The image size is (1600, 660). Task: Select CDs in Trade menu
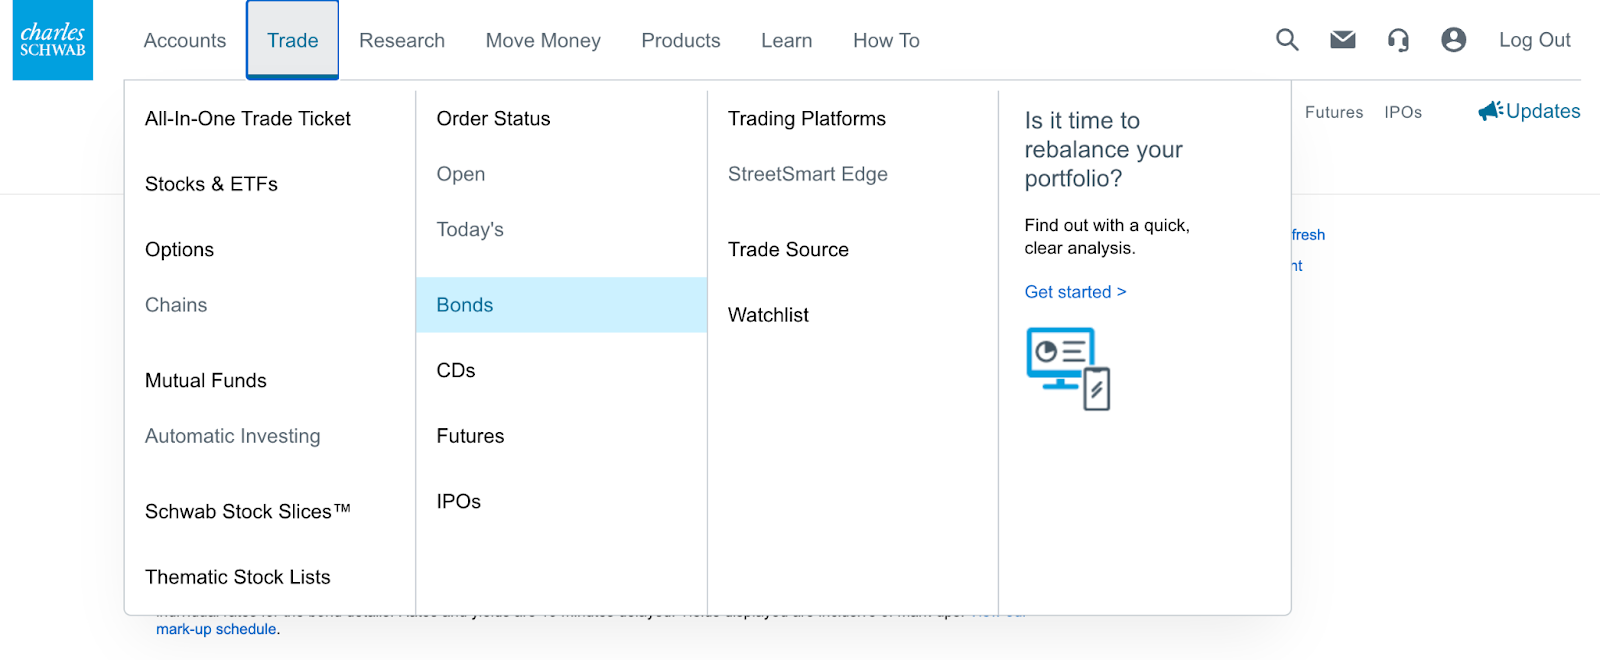pos(456,371)
